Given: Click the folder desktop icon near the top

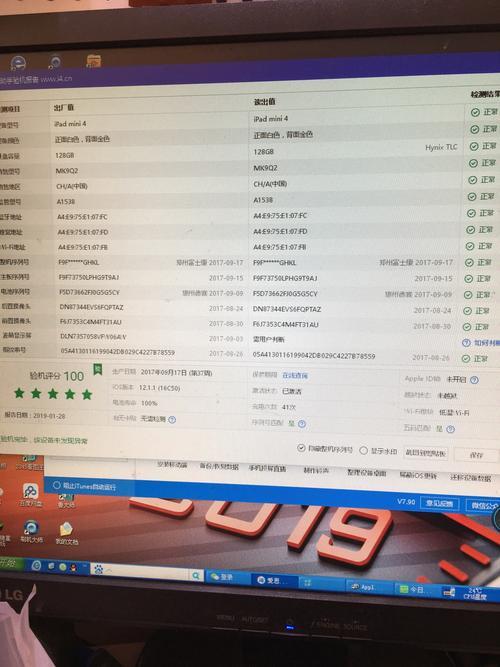Looking at the screenshot, I should [94, 61].
